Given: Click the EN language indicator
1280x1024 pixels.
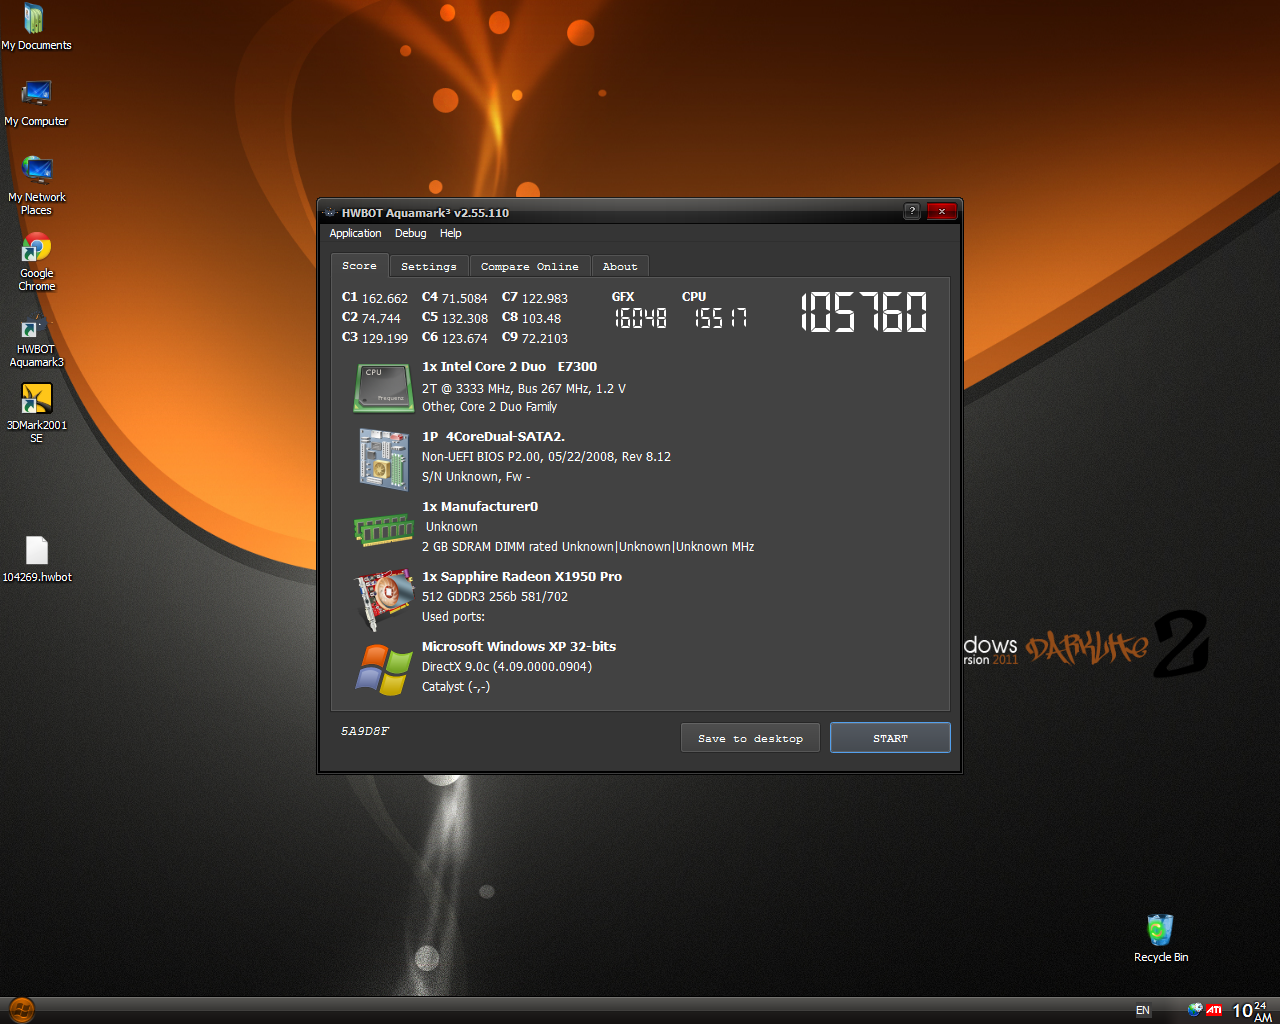Looking at the screenshot, I should tap(1143, 1011).
